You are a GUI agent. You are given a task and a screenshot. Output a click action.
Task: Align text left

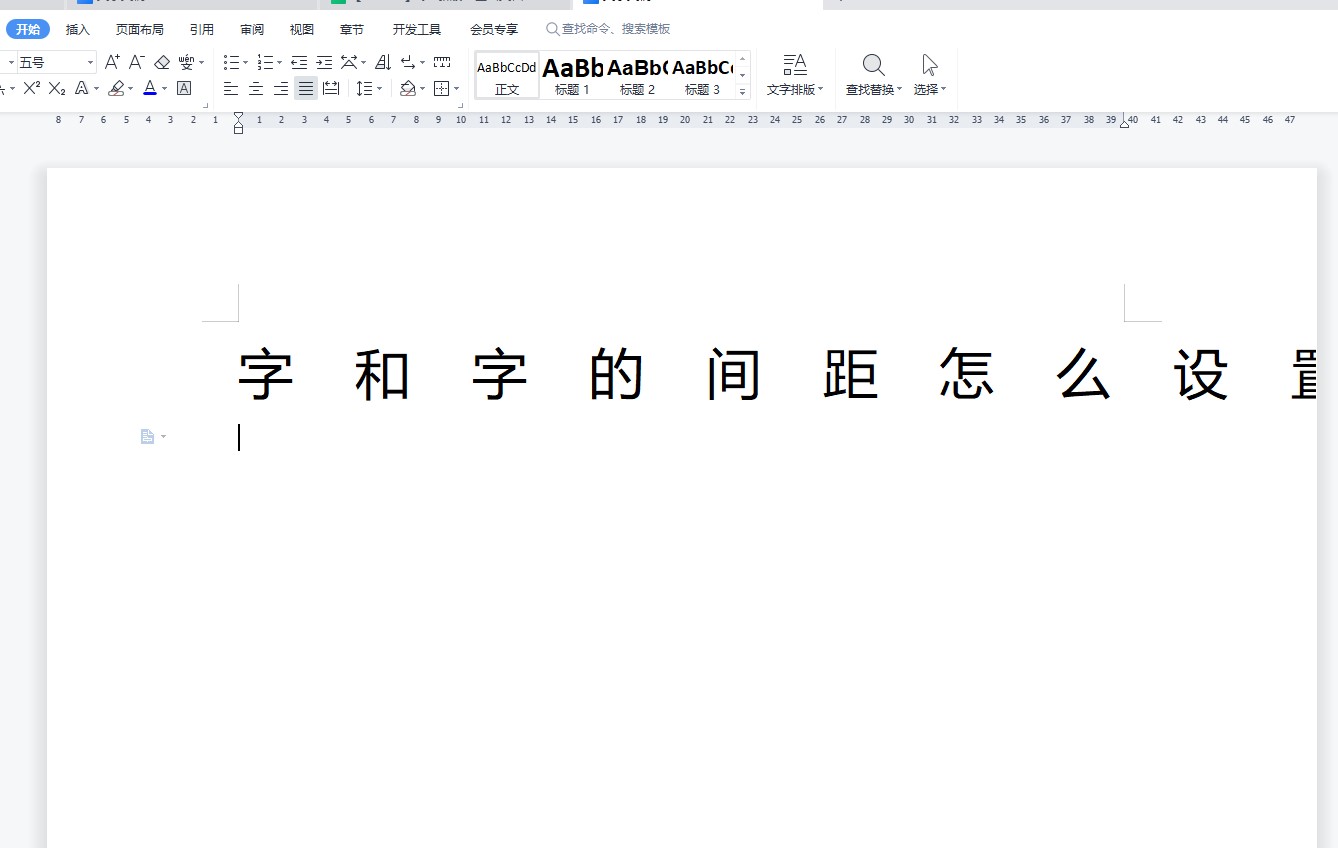coord(231,88)
